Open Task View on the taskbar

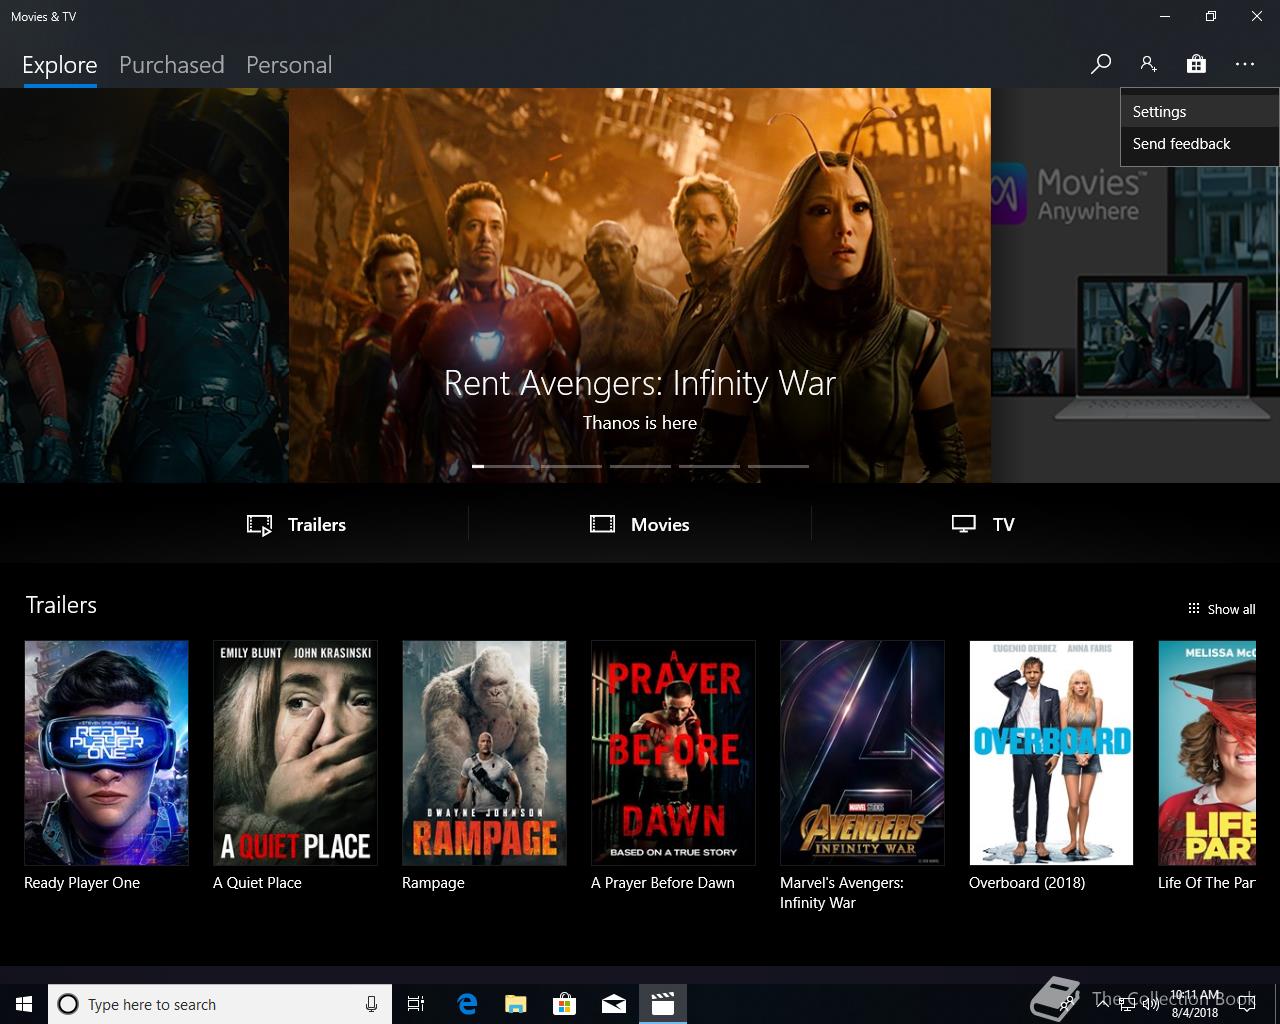(x=416, y=1004)
